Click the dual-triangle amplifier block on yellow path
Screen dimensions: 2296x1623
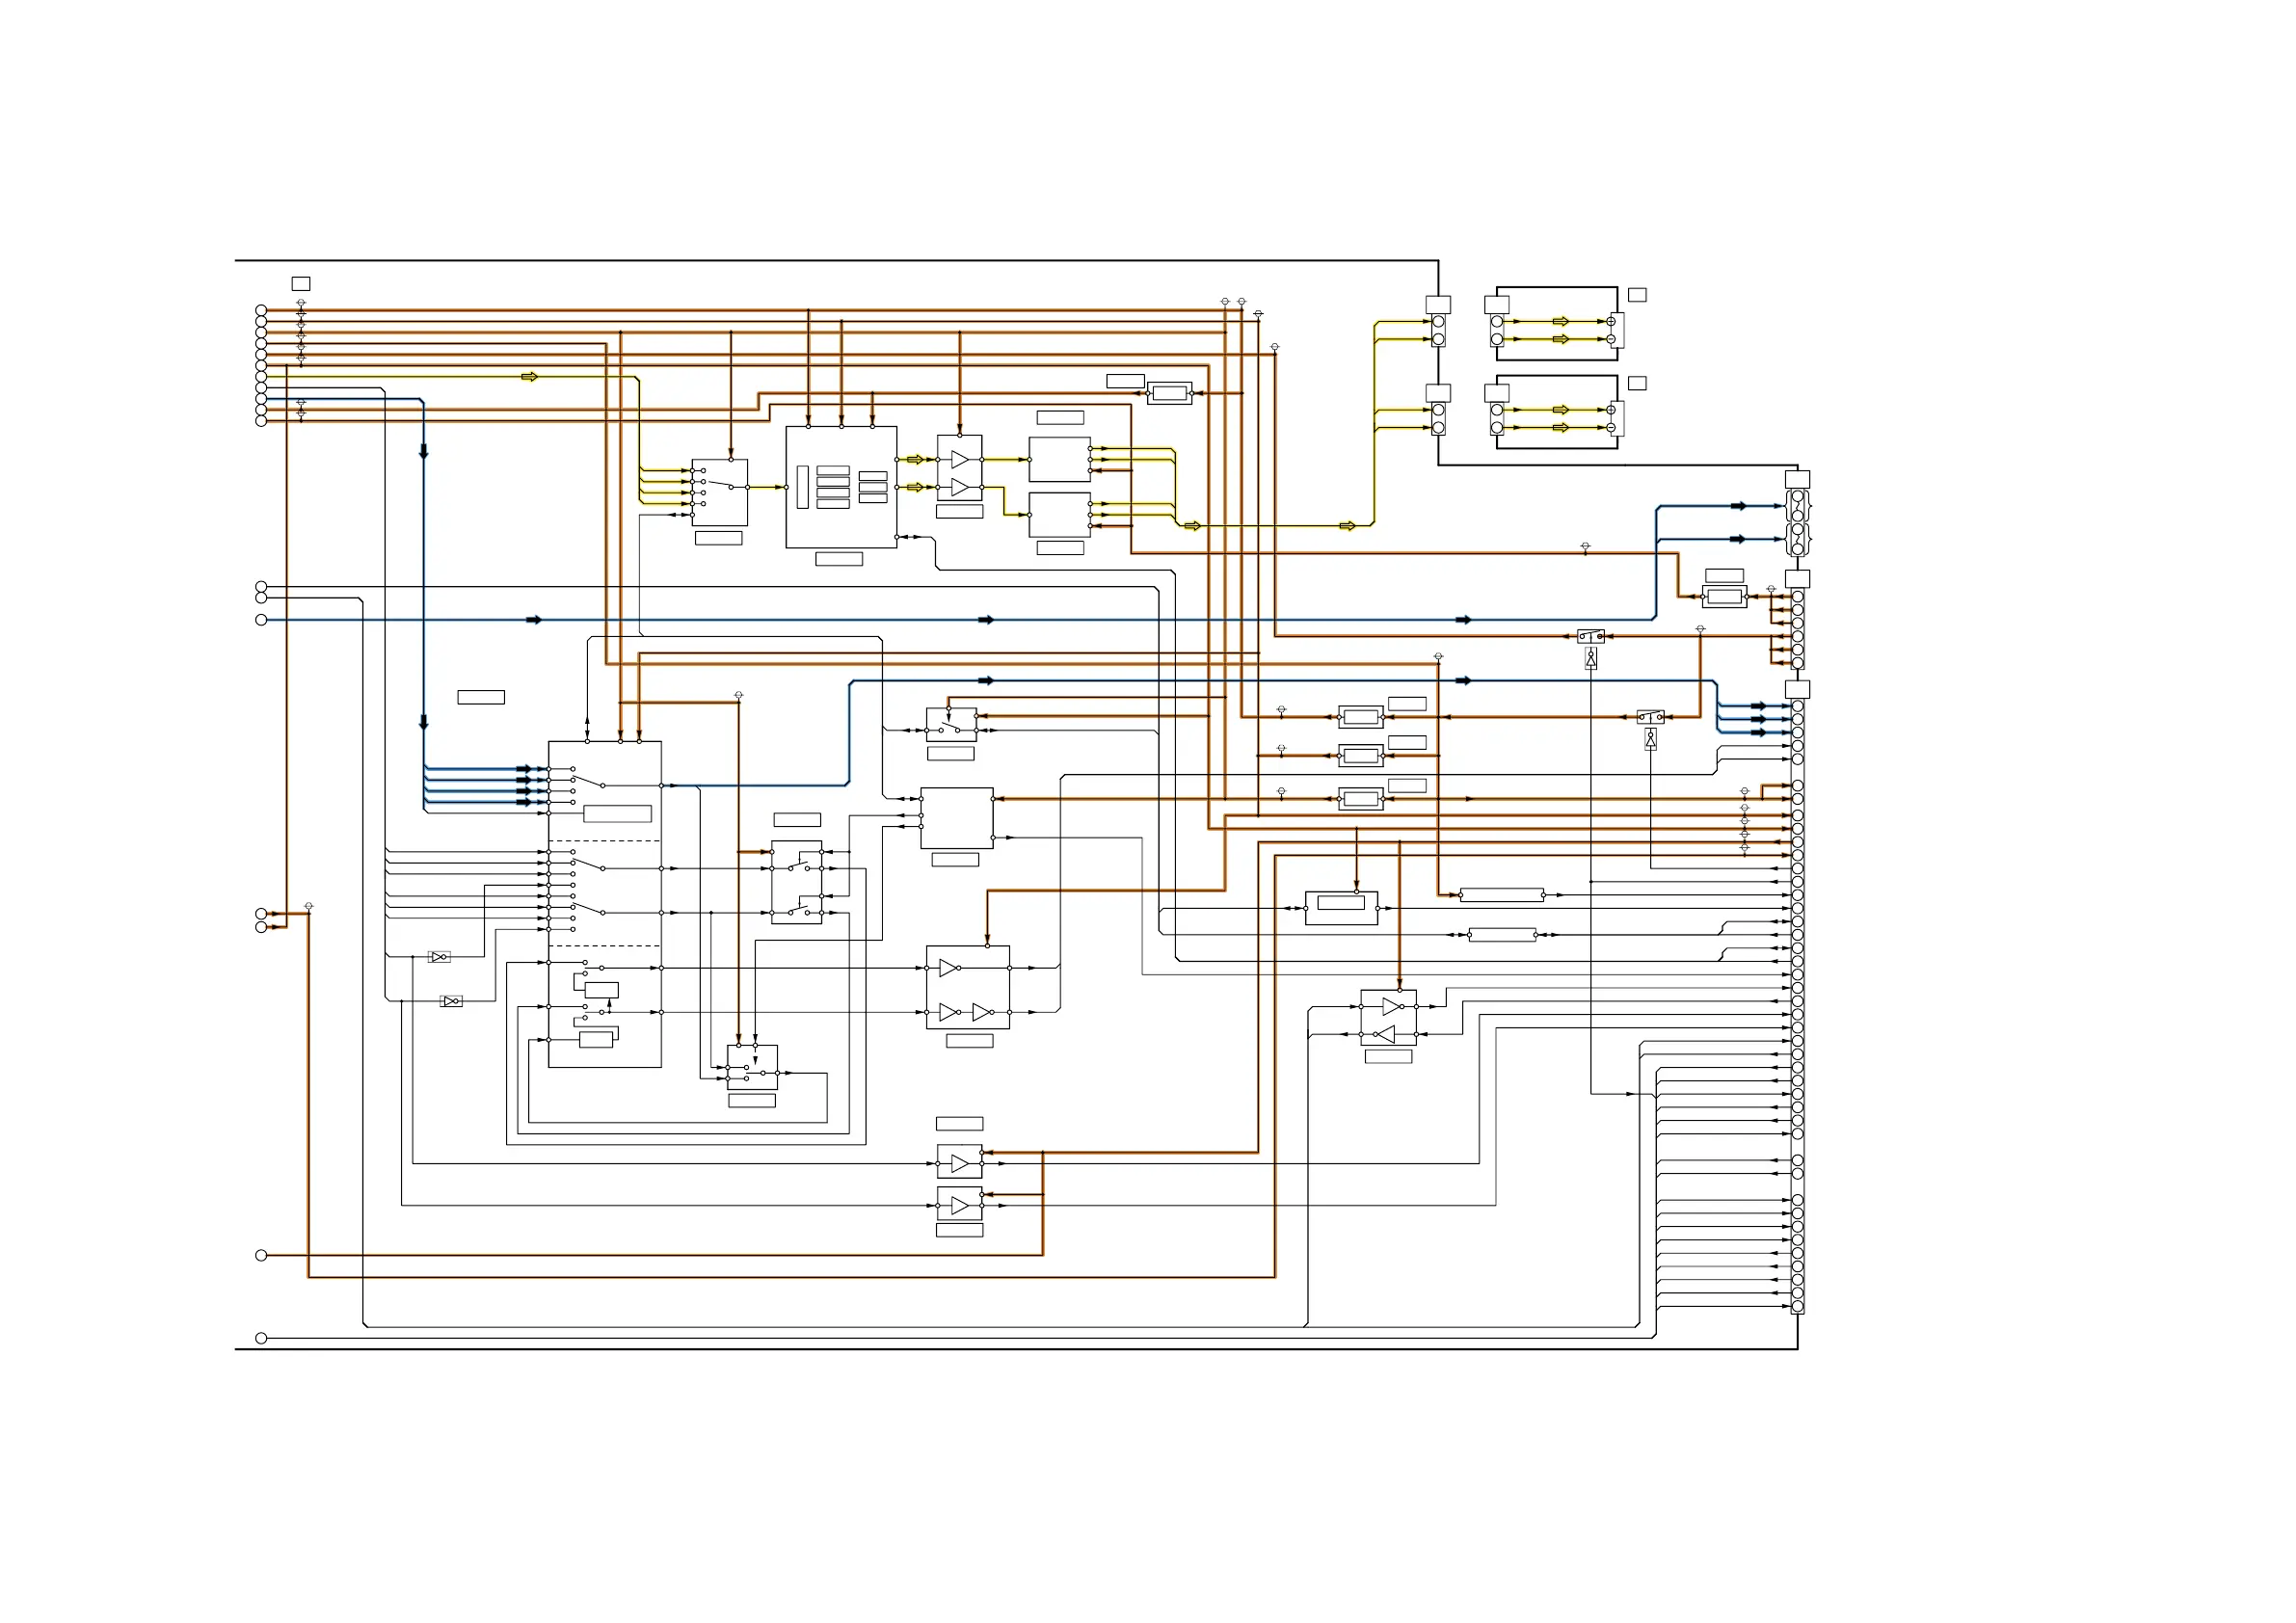click(x=959, y=468)
